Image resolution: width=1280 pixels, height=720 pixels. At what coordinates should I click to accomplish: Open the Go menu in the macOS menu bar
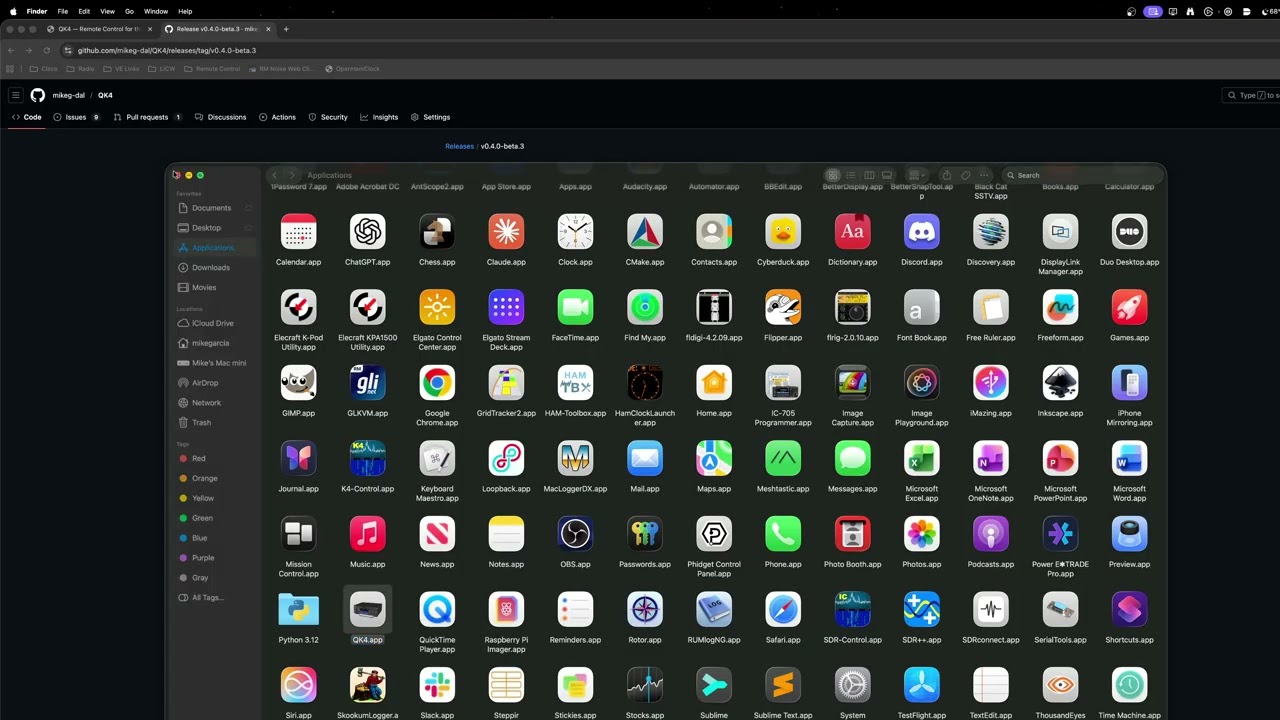point(129,11)
